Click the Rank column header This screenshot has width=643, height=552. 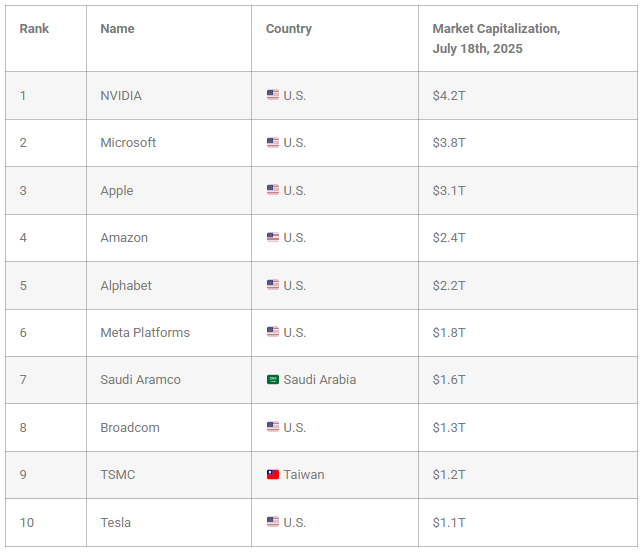34,29
